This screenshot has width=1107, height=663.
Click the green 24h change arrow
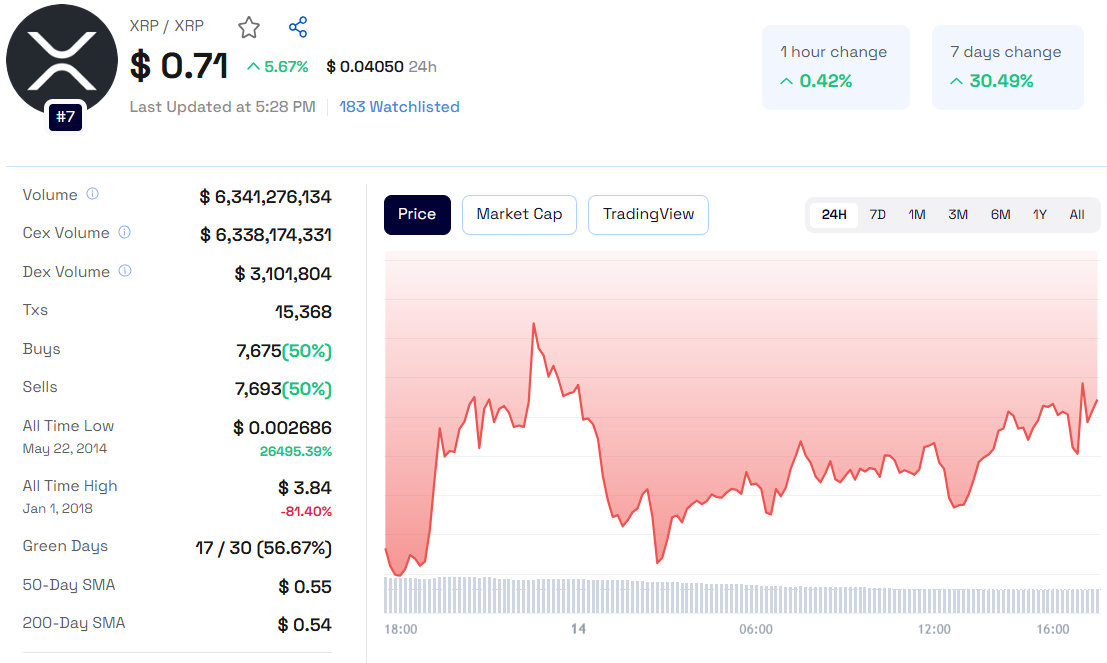[253, 66]
